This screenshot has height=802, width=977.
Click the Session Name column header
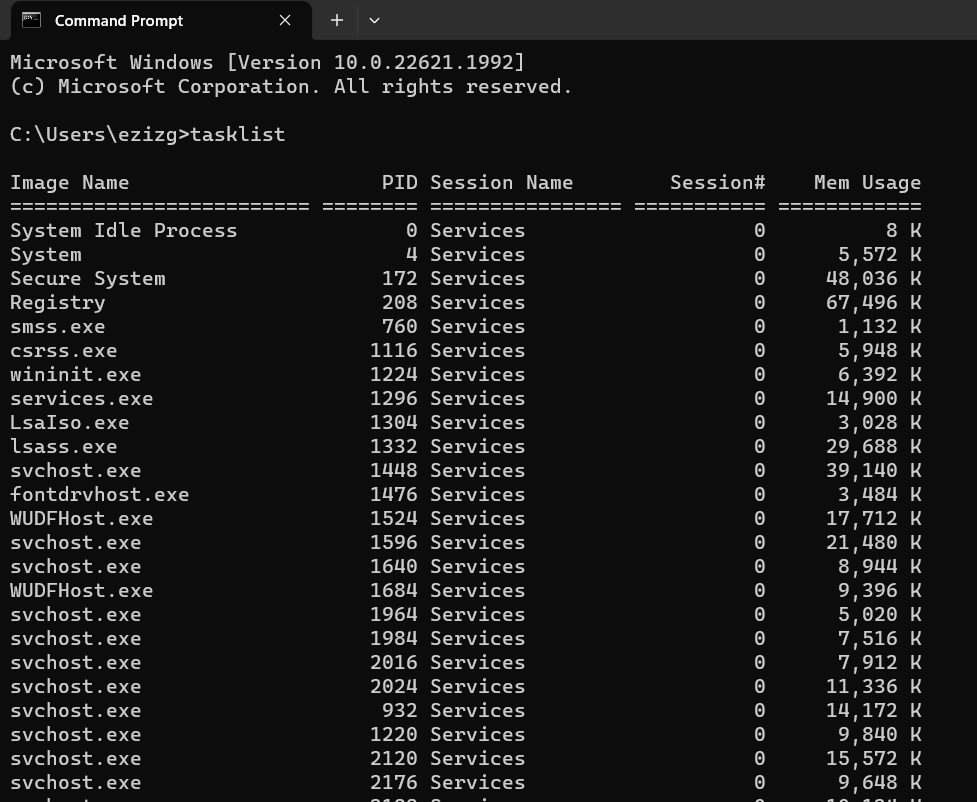point(501,182)
